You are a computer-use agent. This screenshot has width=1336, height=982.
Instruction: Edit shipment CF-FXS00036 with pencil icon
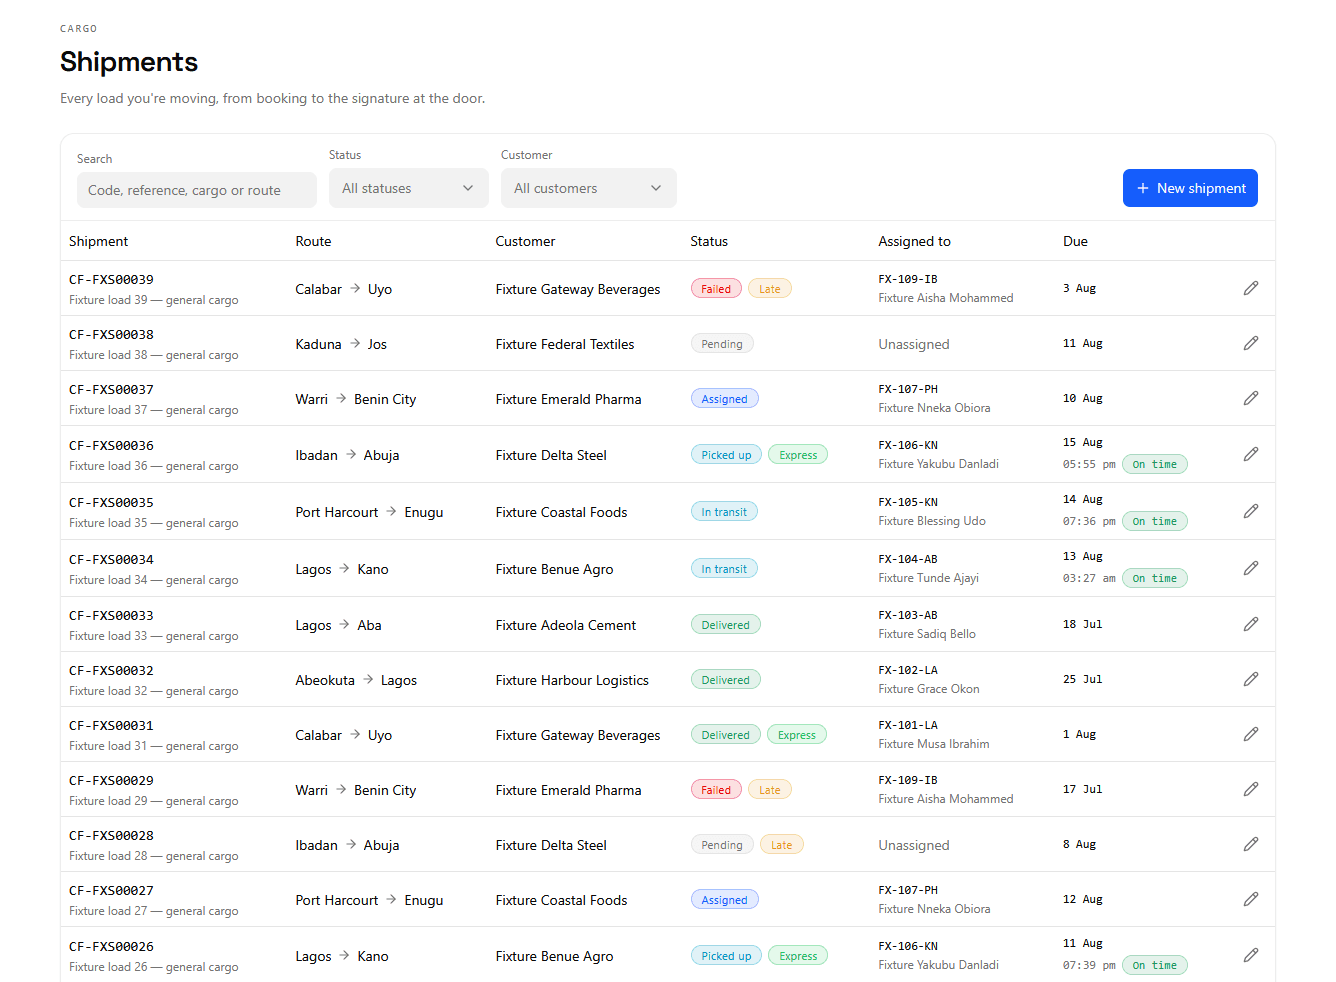[1250, 454]
